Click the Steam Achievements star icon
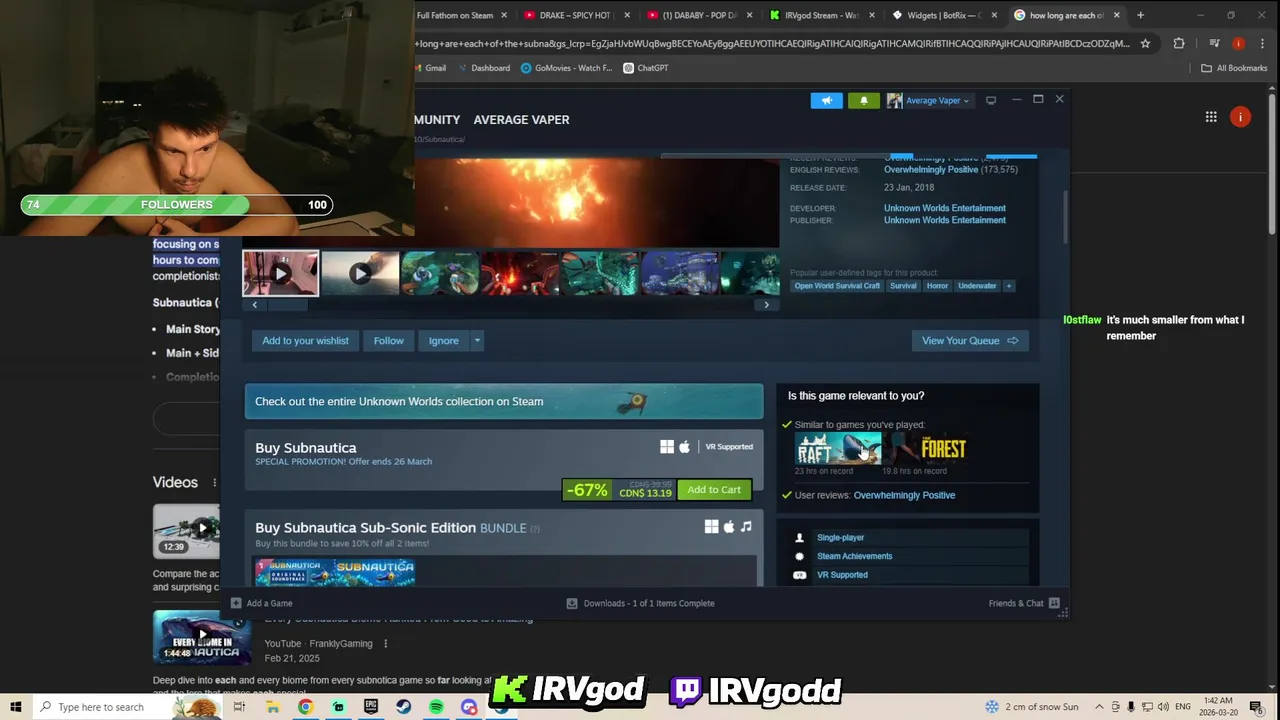1280x720 pixels. coord(799,556)
